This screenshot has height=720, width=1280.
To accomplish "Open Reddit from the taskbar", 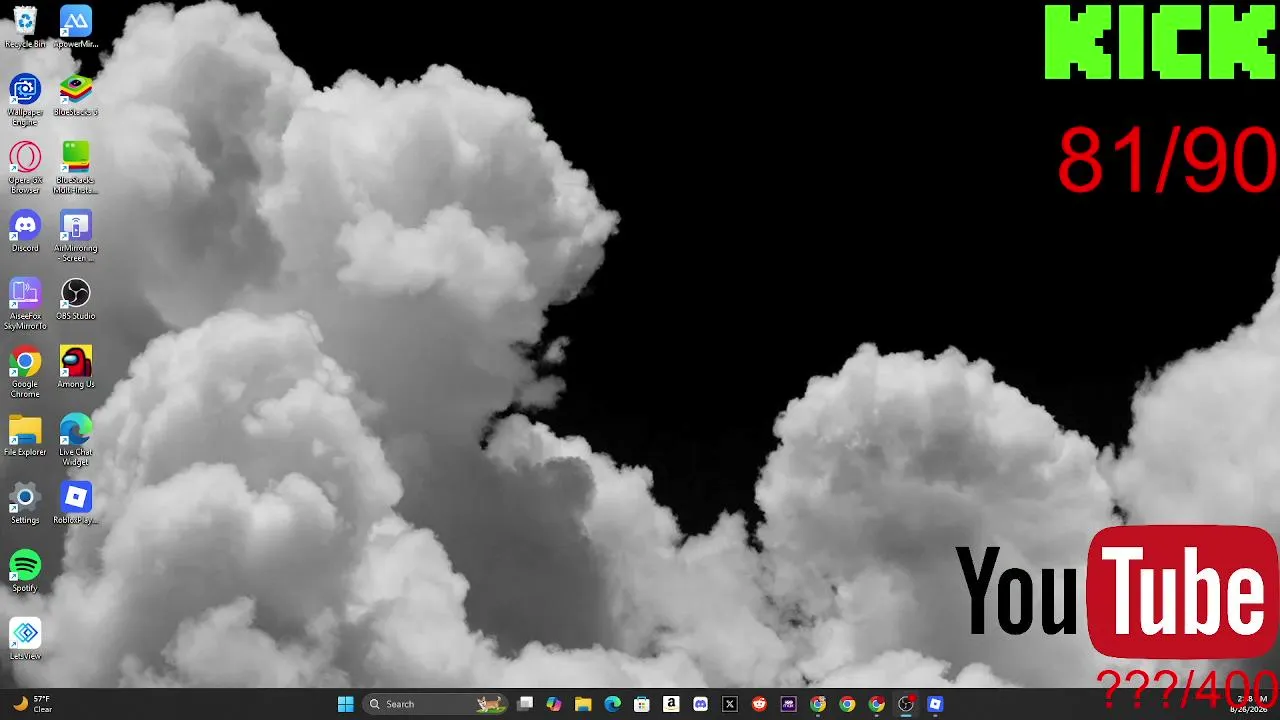I will [759, 704].
